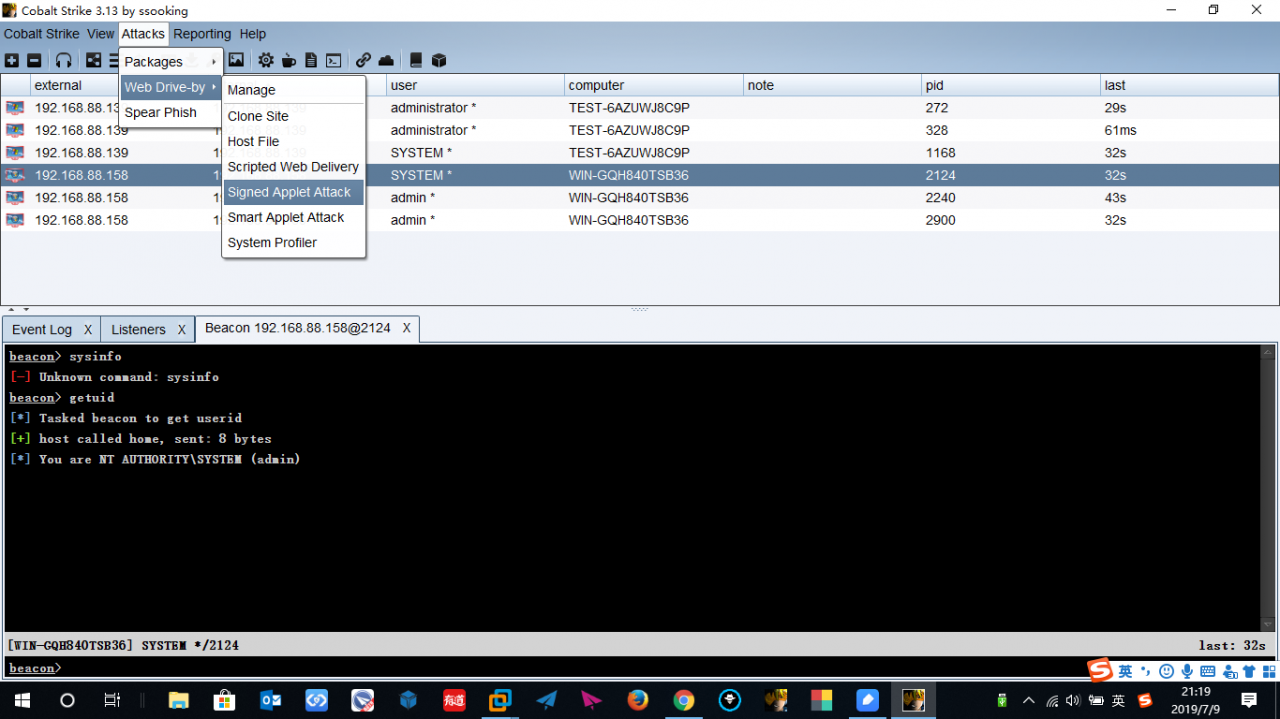Select the SYSTEM session with pid 1168
Screen dimensions: 1280x719
[640, 153]
